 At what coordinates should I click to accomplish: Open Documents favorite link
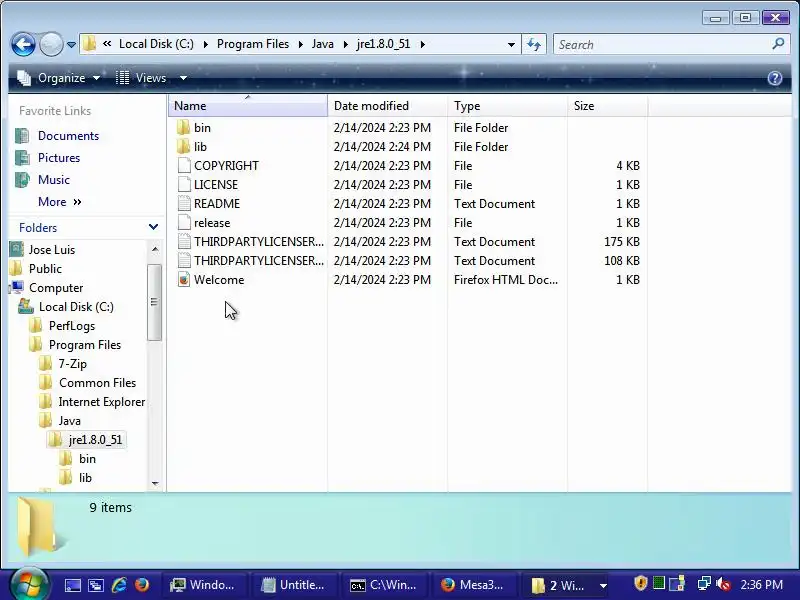click(68, 136)
